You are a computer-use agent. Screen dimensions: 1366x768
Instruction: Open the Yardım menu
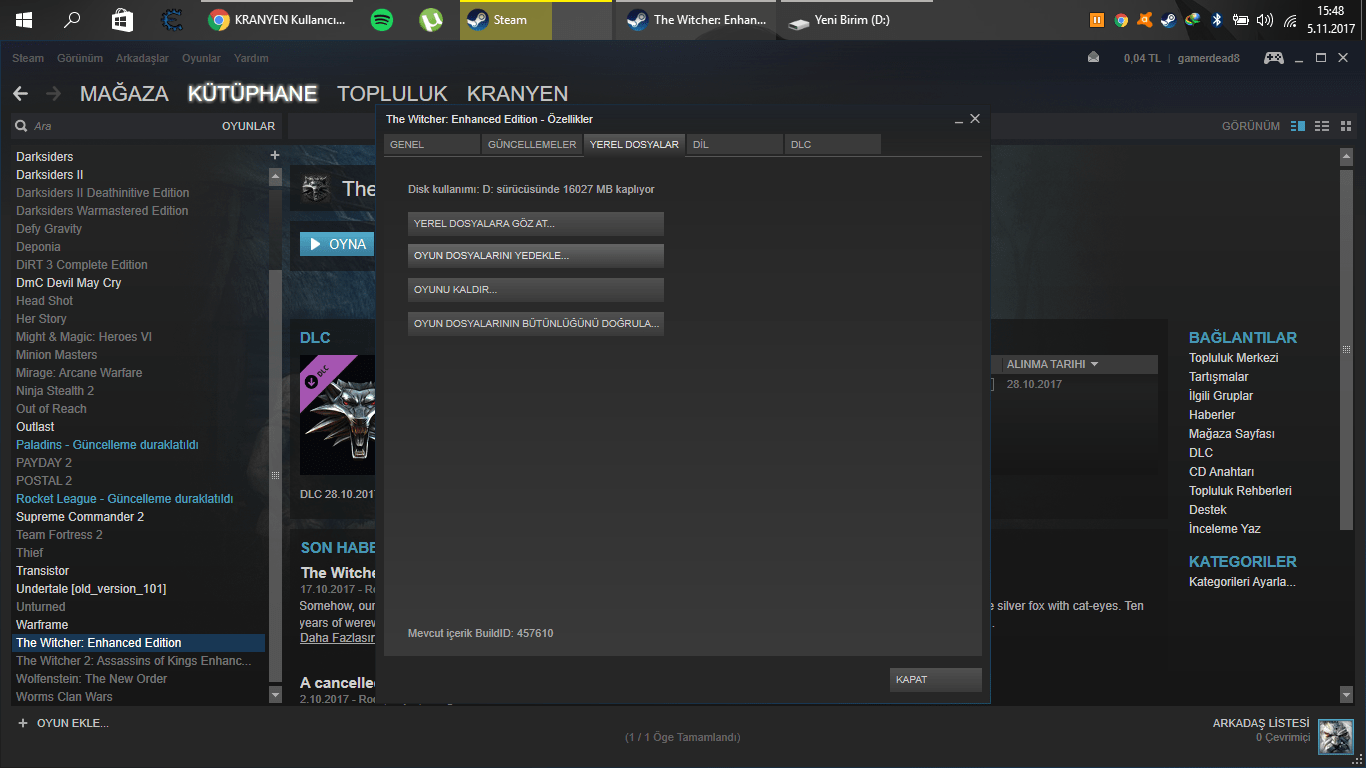click(x=251, y=58)
